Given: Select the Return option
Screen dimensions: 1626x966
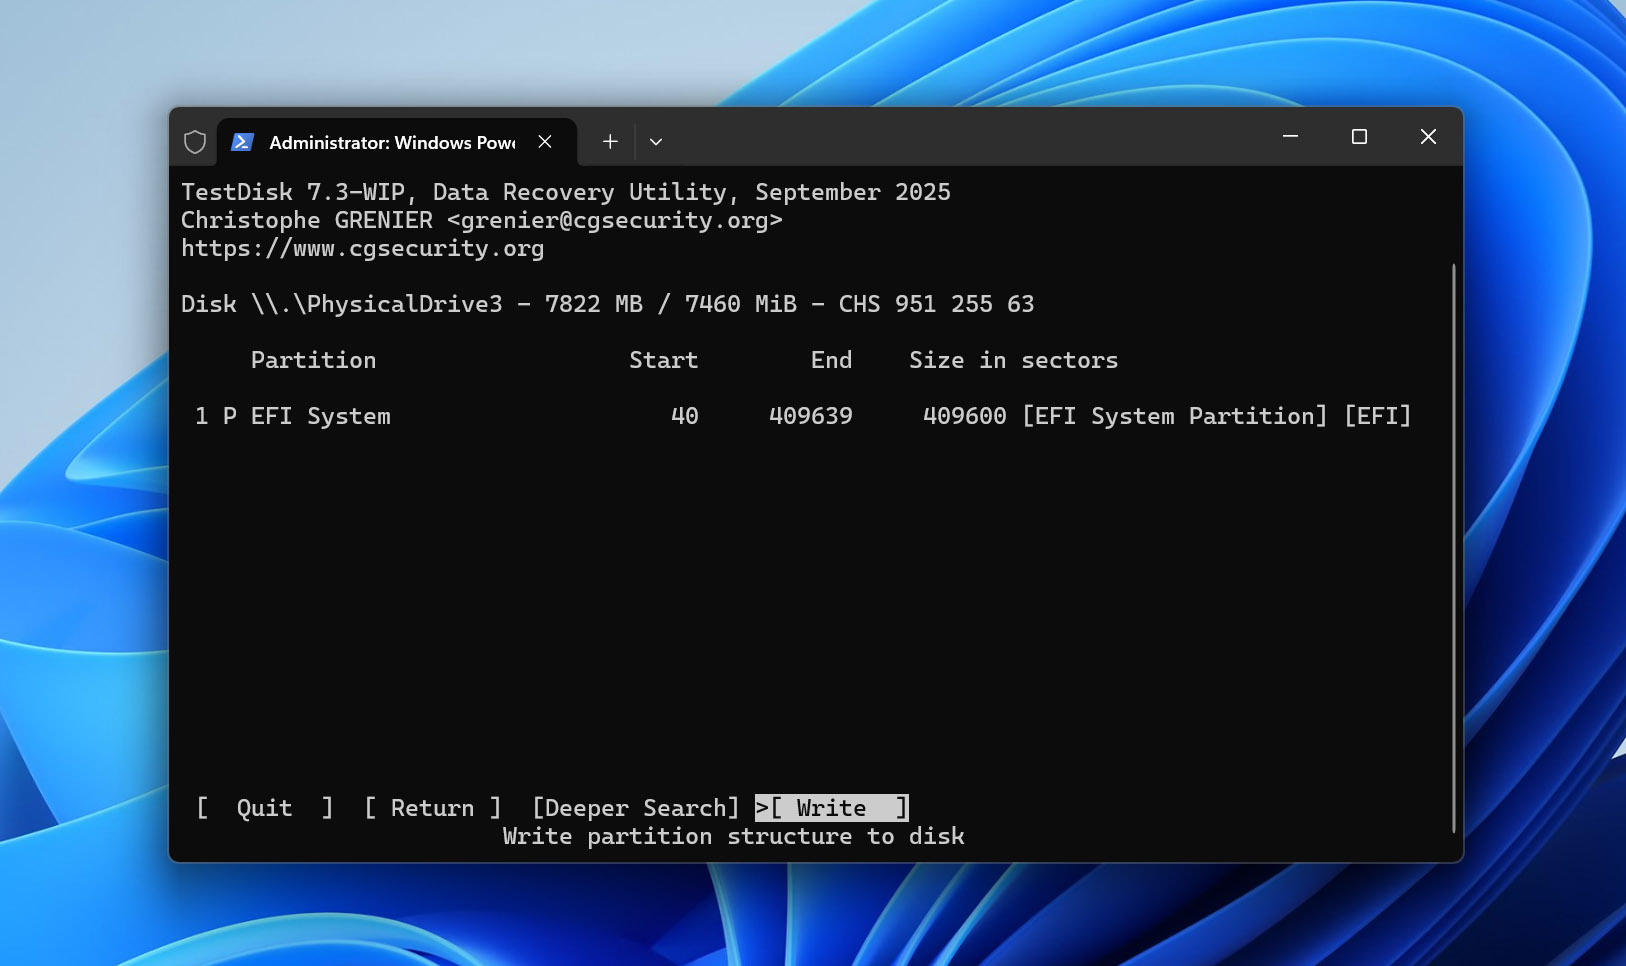Looking at the screenshot, I should click(432, 808).
